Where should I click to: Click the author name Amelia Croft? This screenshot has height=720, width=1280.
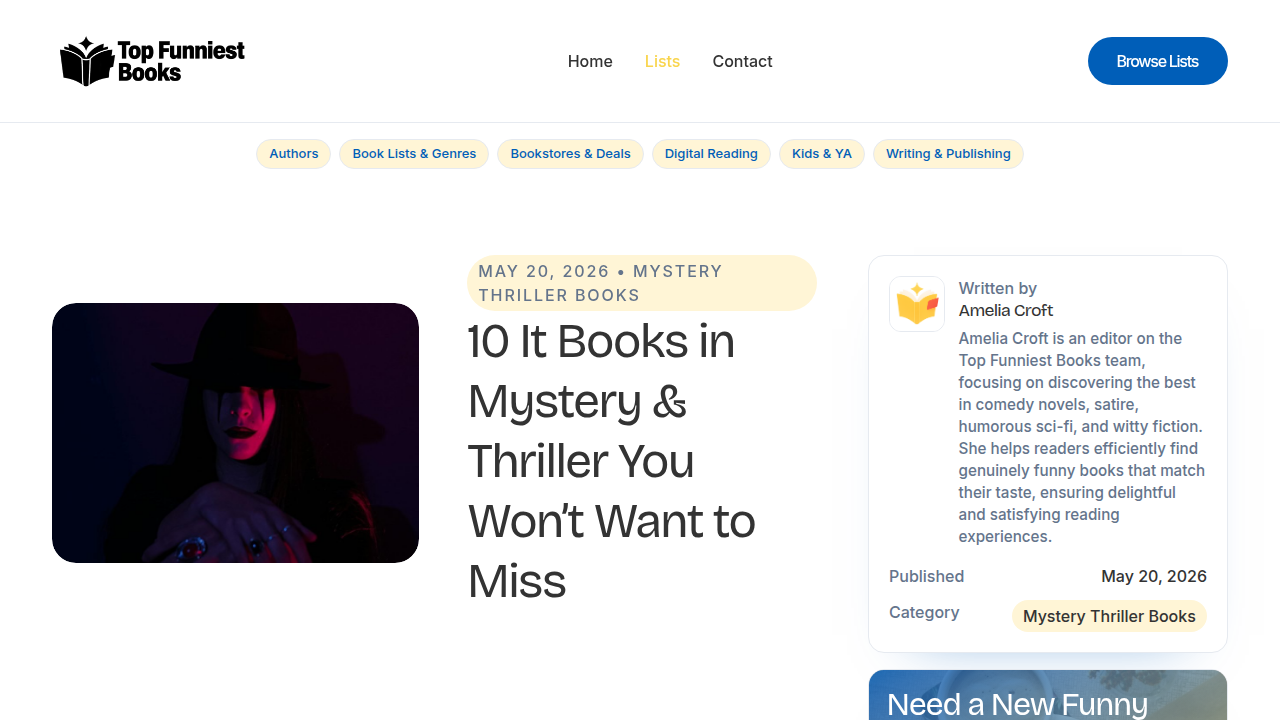[1005, 310]
